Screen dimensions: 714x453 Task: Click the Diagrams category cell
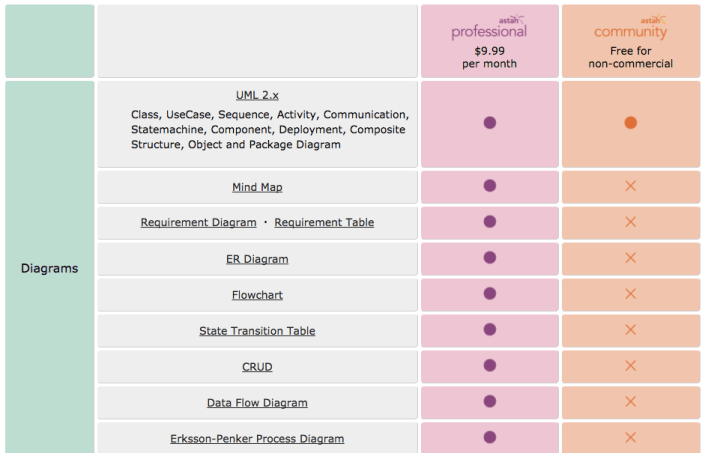49,268
